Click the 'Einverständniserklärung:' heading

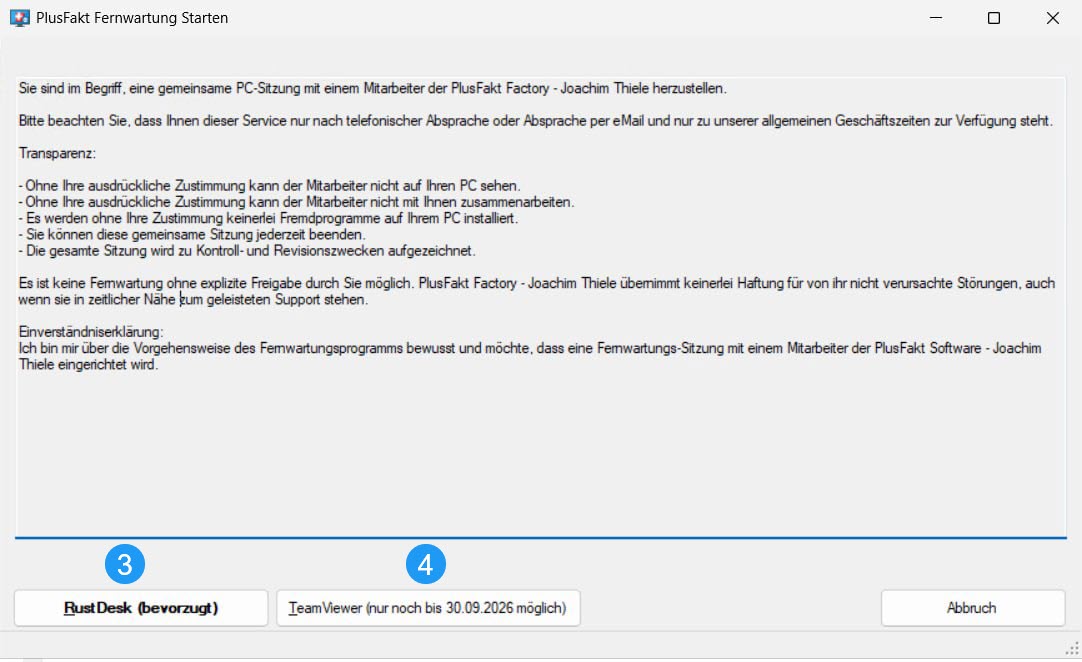tap(90, 332)
